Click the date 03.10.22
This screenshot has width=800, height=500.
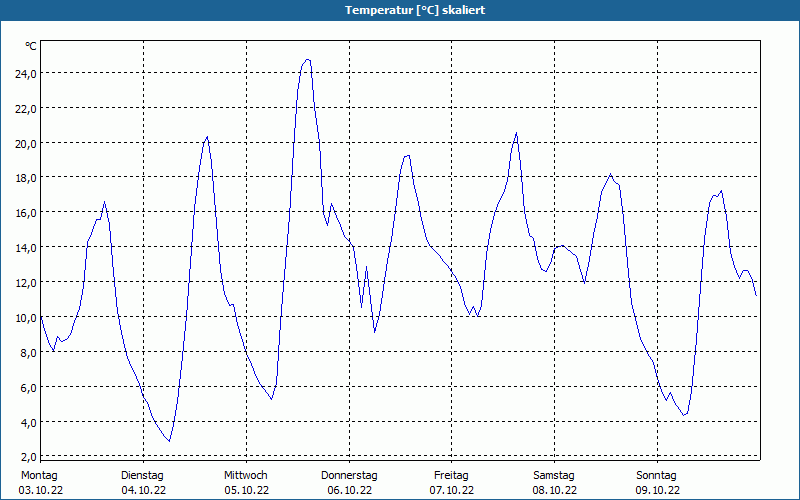click(41, 490)
